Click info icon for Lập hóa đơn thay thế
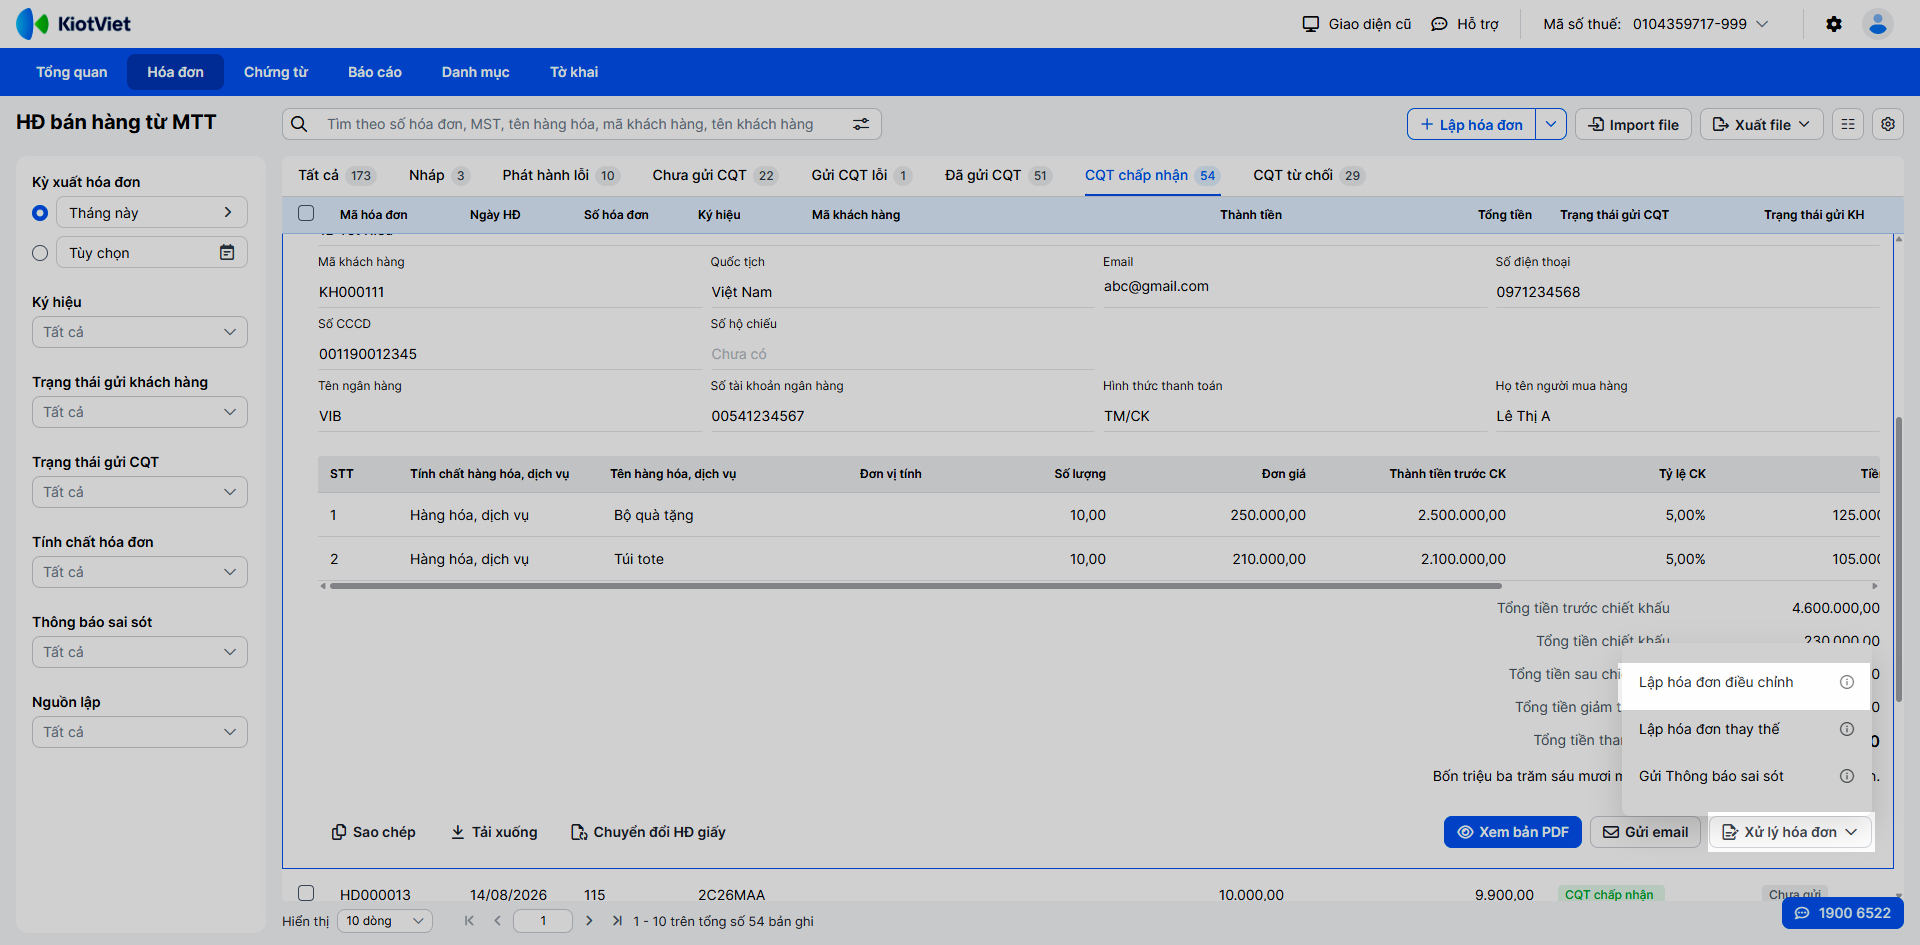The image size is (1920, 945). [x=1847, y=729]
